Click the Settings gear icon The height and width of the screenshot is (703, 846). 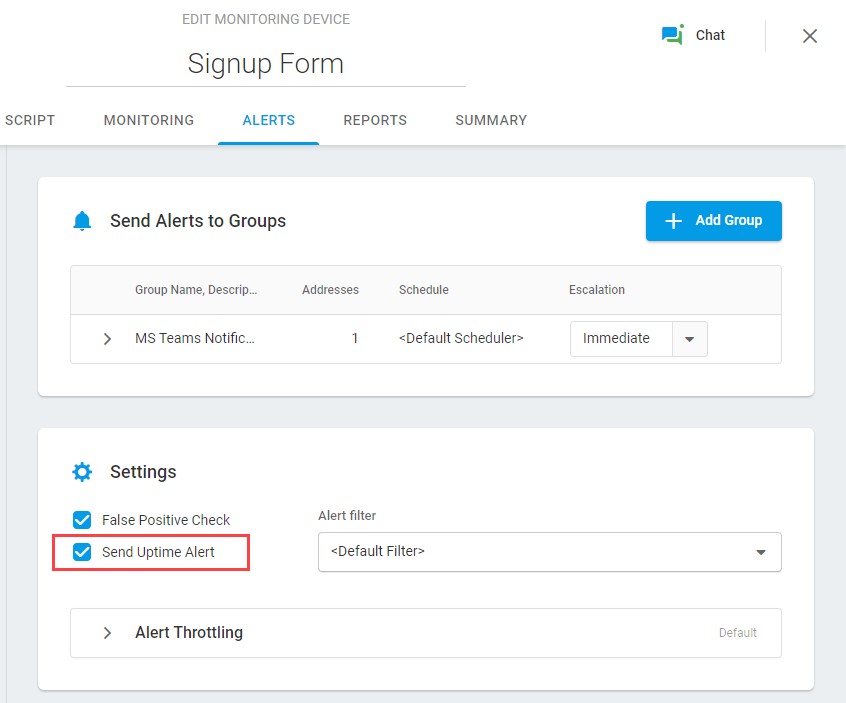[x=82, y=472]
